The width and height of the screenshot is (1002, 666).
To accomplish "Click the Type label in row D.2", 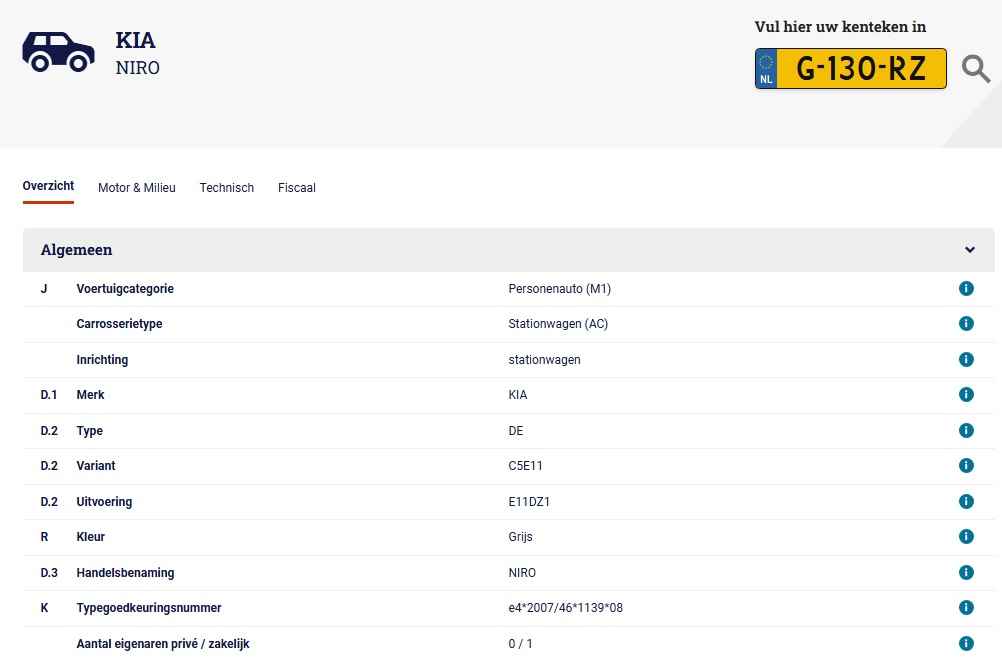I will point(89,431).
